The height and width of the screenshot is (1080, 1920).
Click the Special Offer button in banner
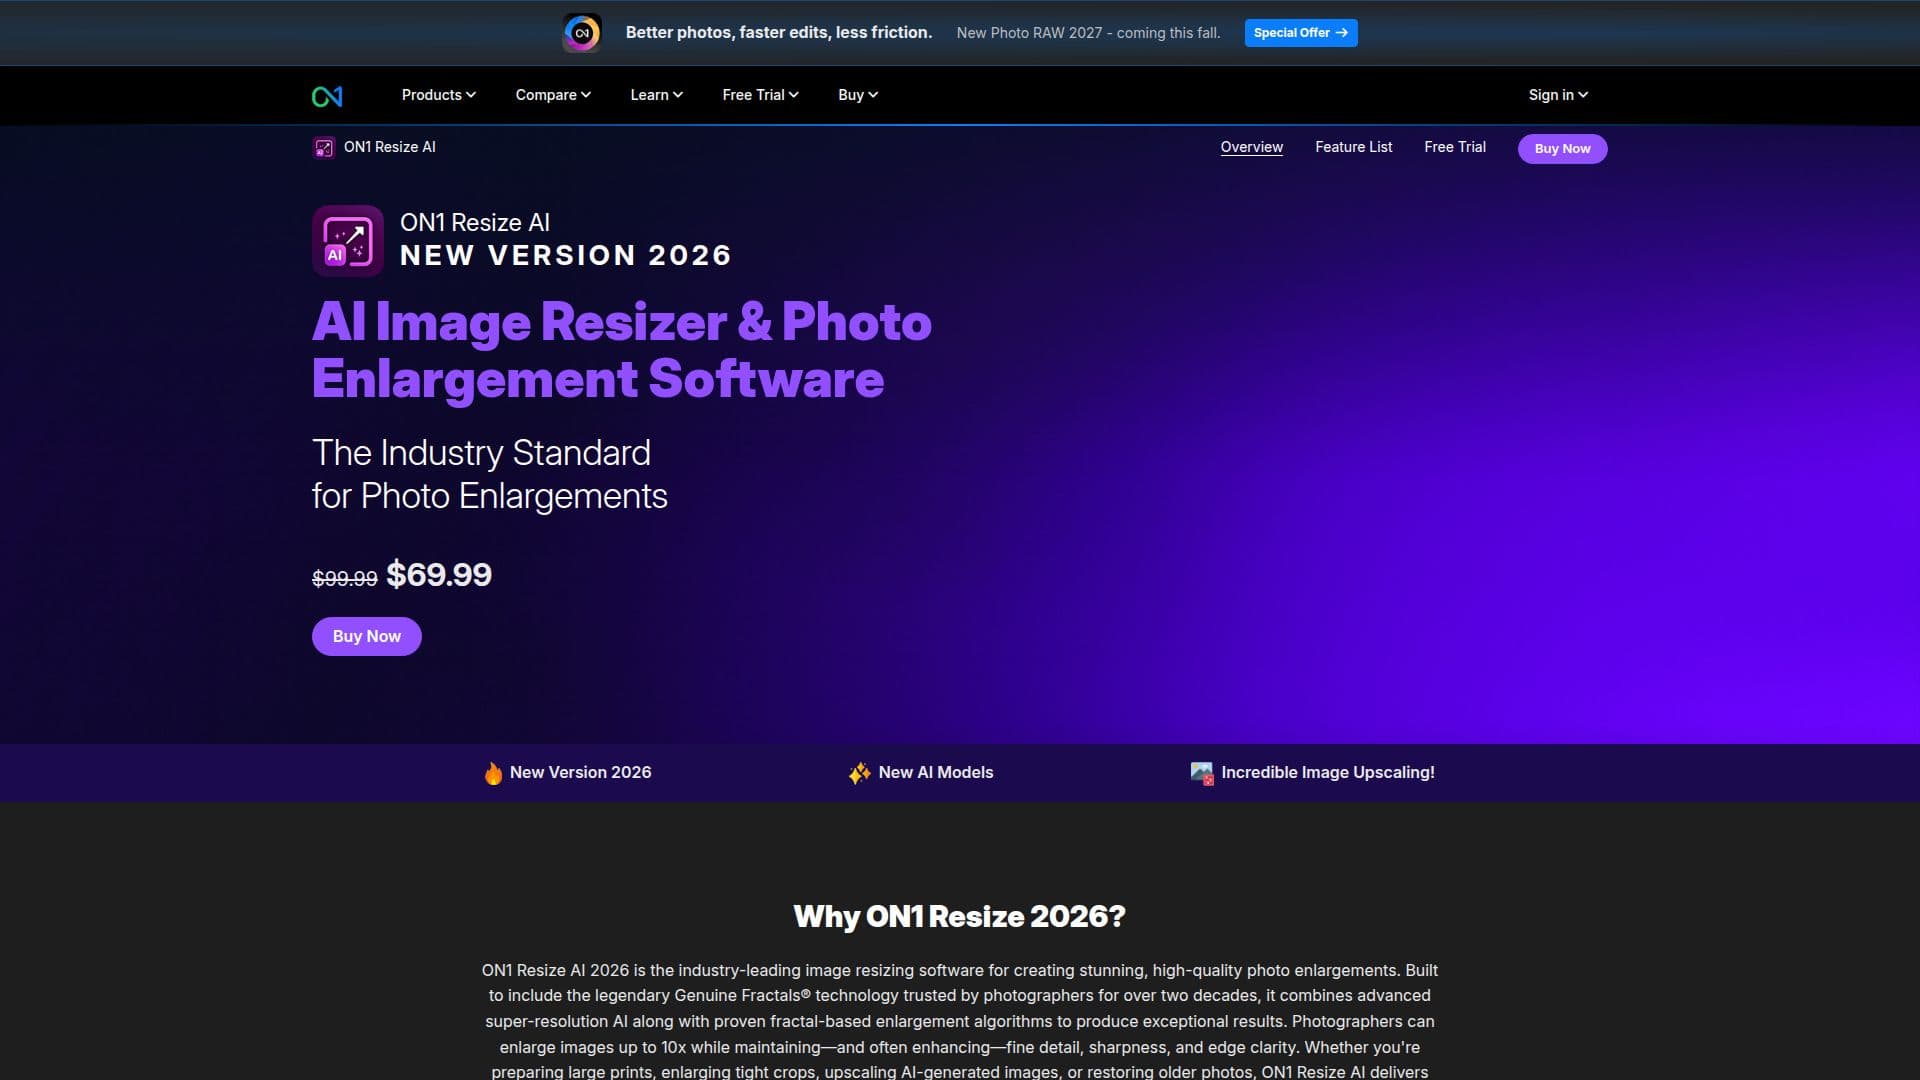coord(1300,33)
